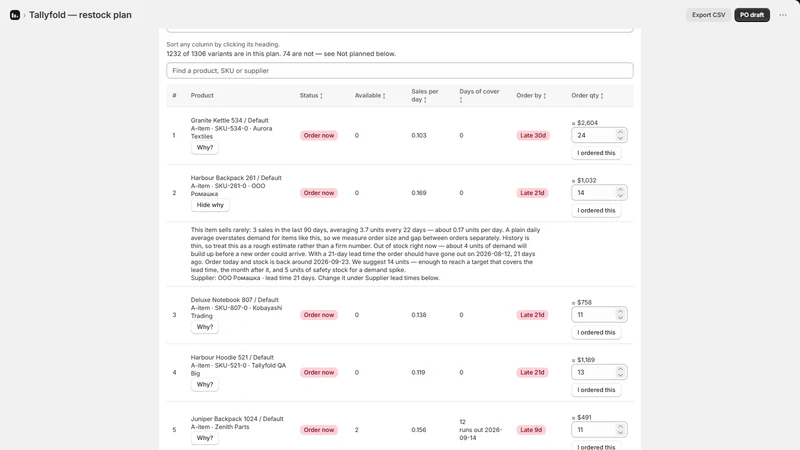
Task: Sort by the Status column heading
Action: [311, 95]
